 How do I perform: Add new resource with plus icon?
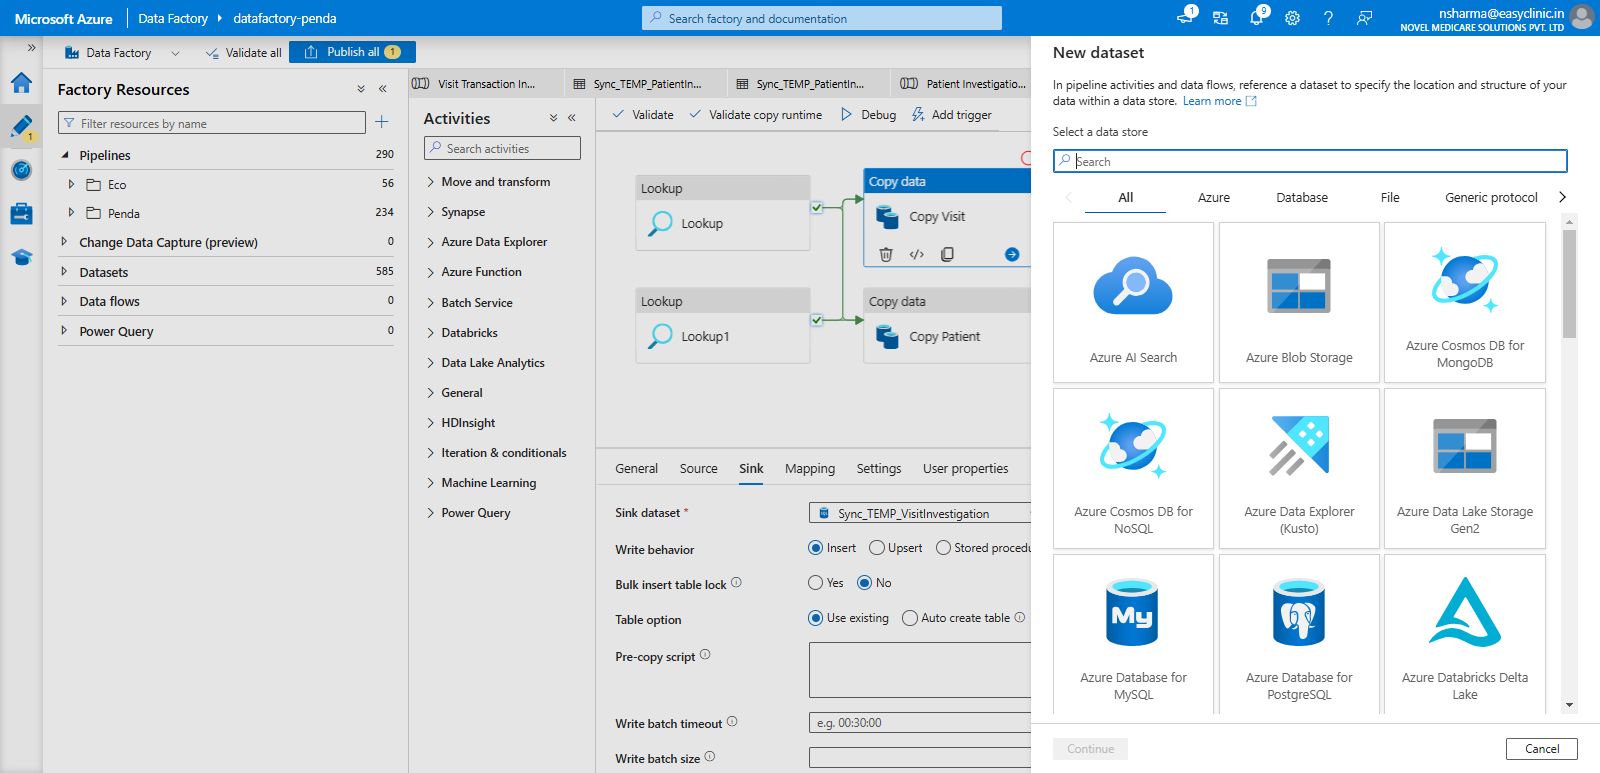coord(381,122)
